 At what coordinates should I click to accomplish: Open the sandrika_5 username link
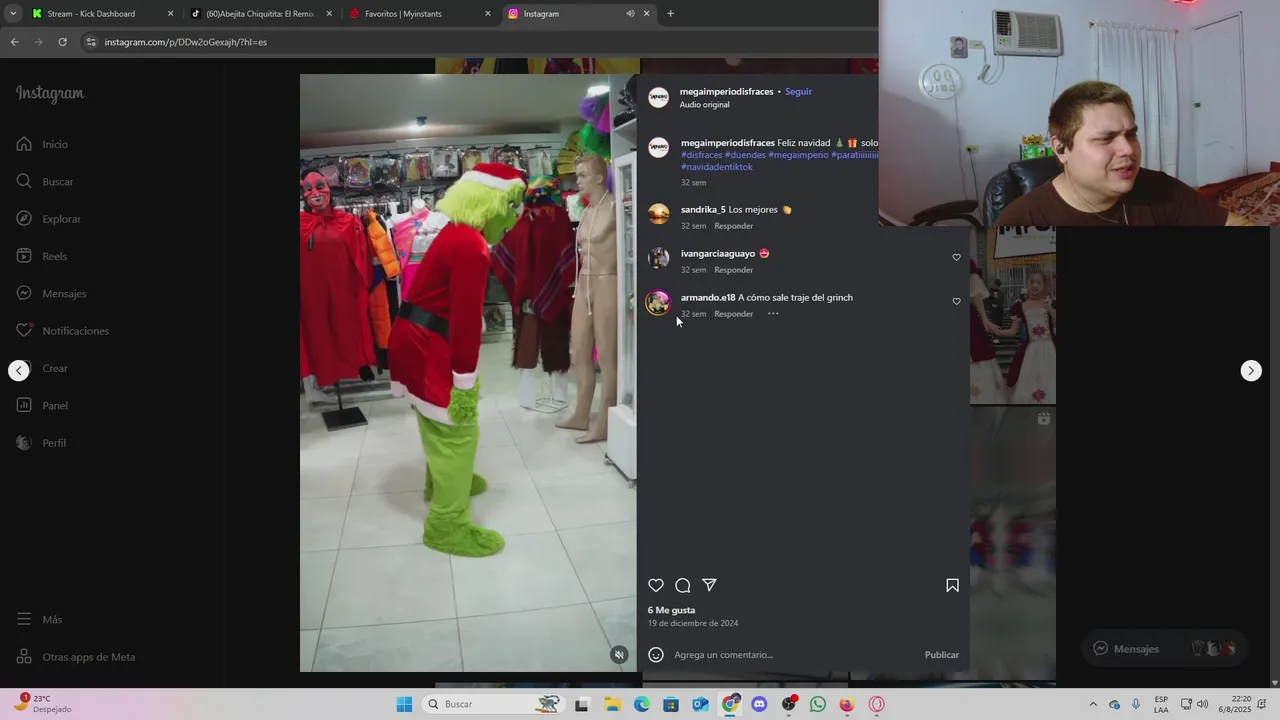coord(703,210)
